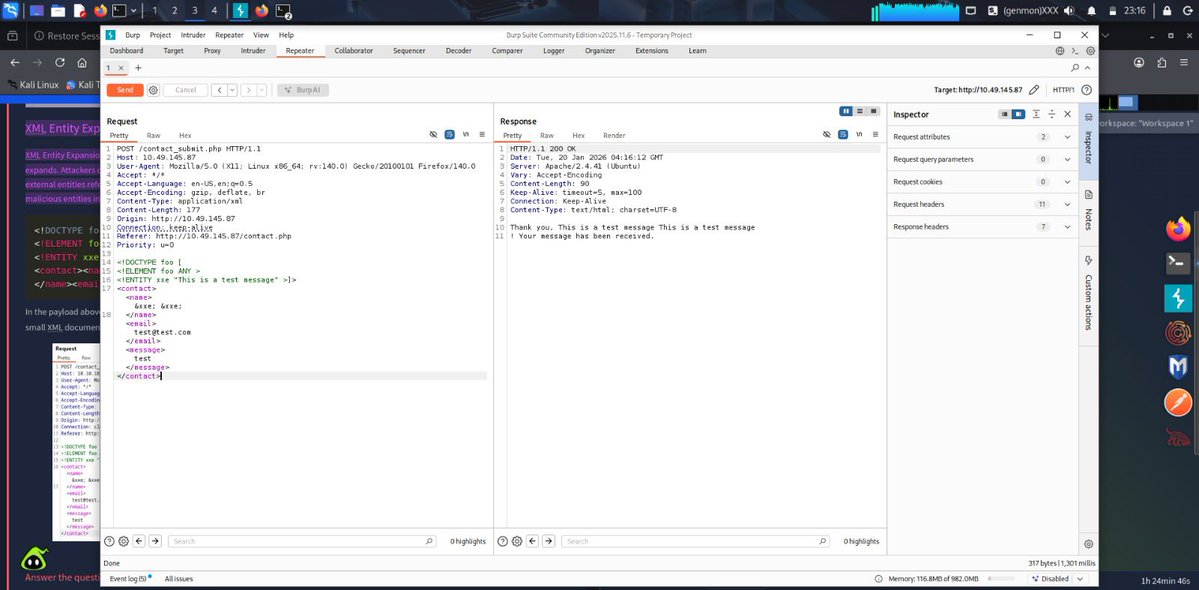Click the Cancel button
The image size is (1199, 590).
click(x=185, y=90)
